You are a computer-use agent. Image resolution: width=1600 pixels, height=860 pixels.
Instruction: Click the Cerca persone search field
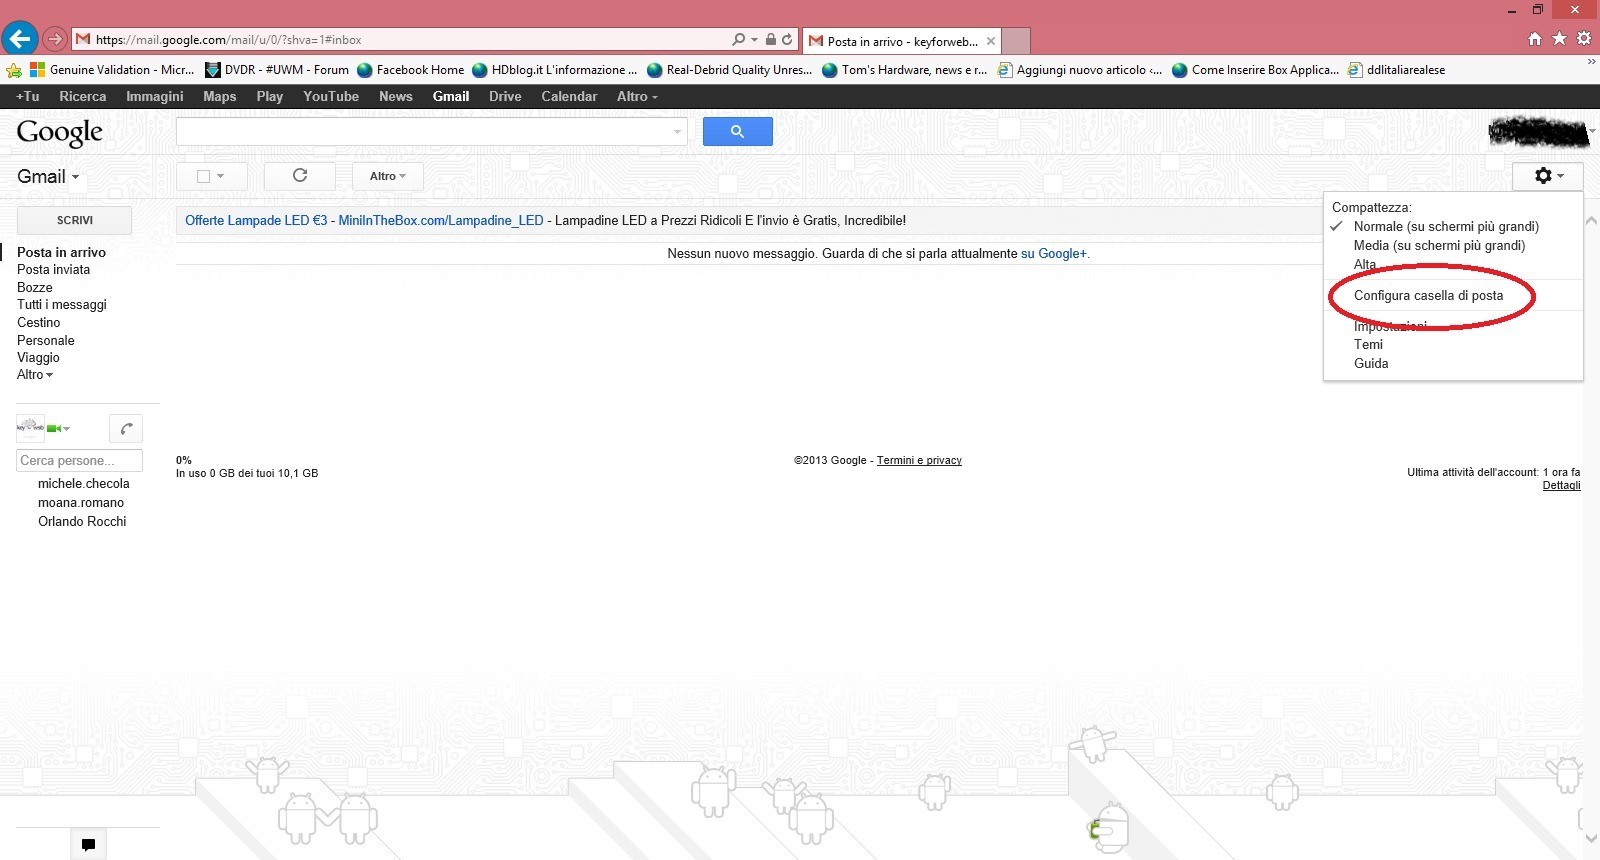80,461
